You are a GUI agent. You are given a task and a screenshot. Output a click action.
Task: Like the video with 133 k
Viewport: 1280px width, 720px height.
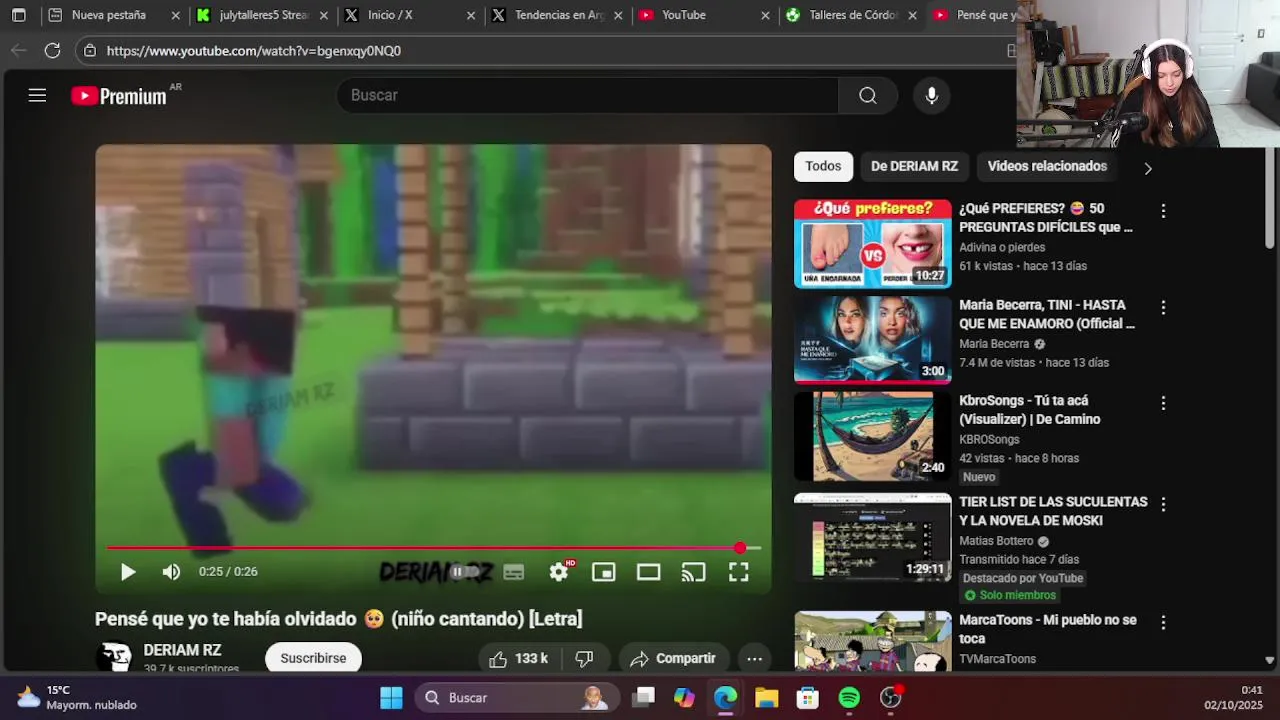[x=518, y=658]
